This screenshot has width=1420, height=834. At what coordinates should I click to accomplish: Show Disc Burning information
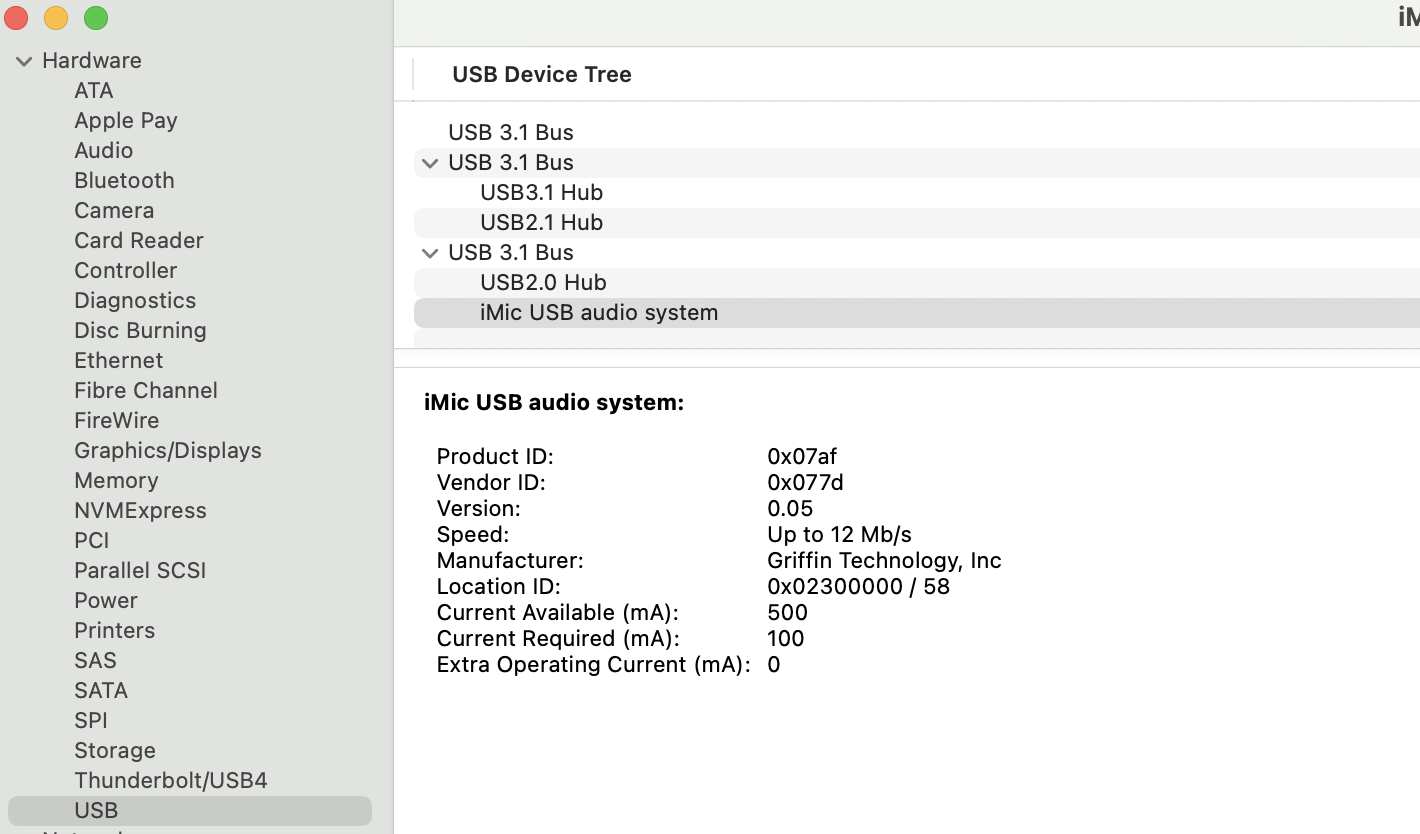tap(140, 330)
